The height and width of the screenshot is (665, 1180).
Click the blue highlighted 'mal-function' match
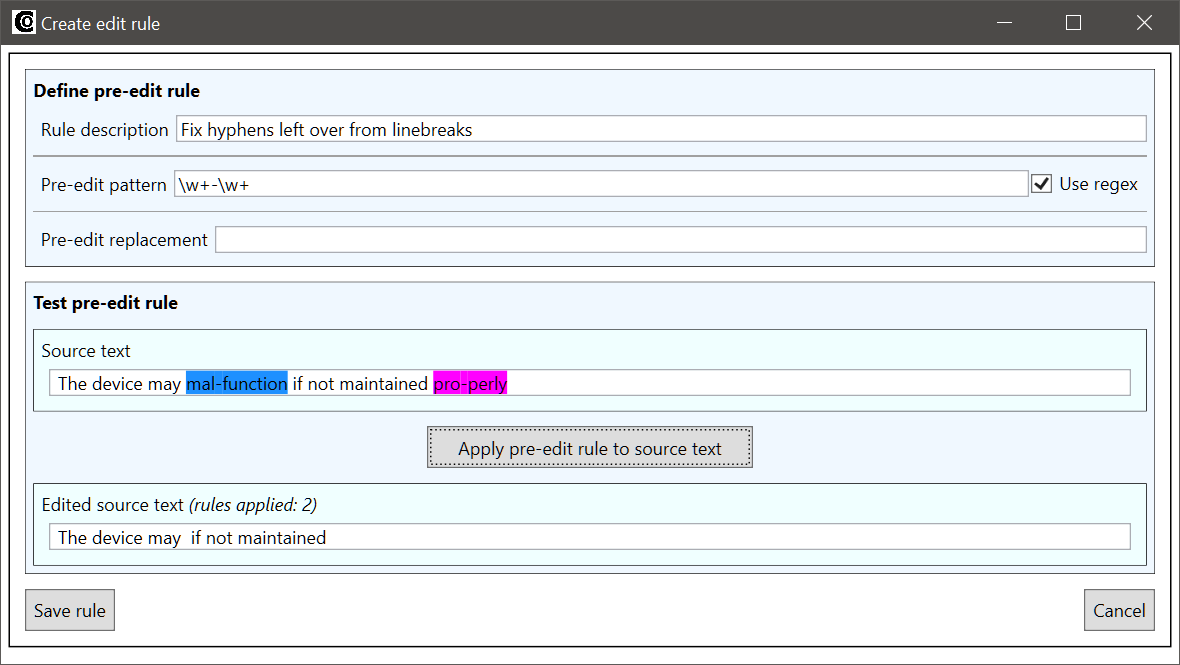pos(236,383)
